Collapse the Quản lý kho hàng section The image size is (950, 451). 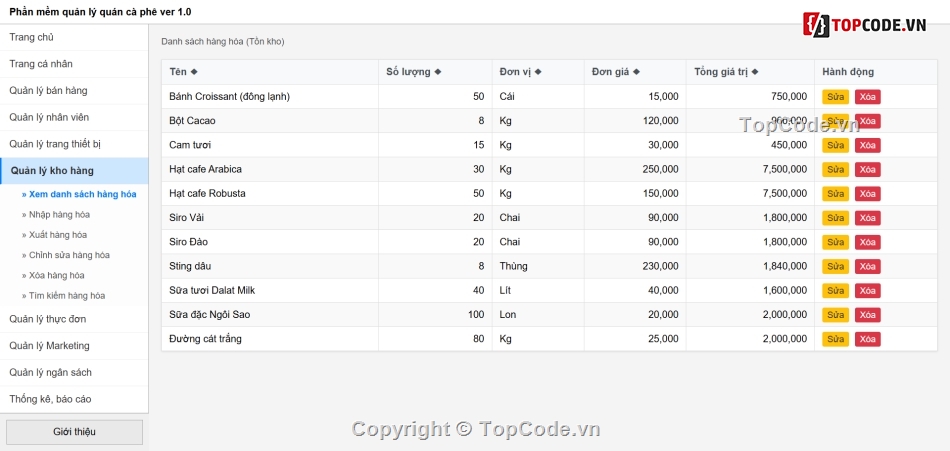click(x=74, y=171)
